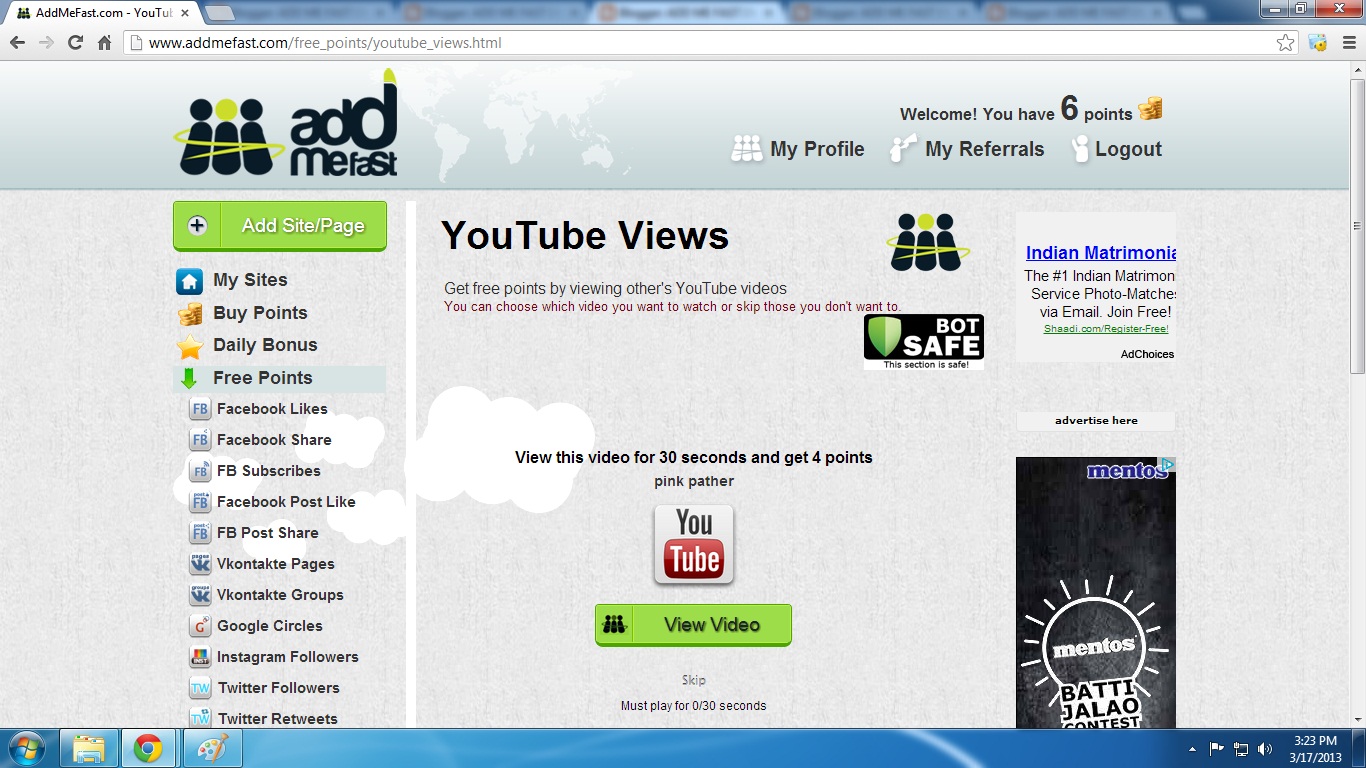1366x768 pixels.
Task: Click the Bot Safe badge
Action: pos(924,342)
